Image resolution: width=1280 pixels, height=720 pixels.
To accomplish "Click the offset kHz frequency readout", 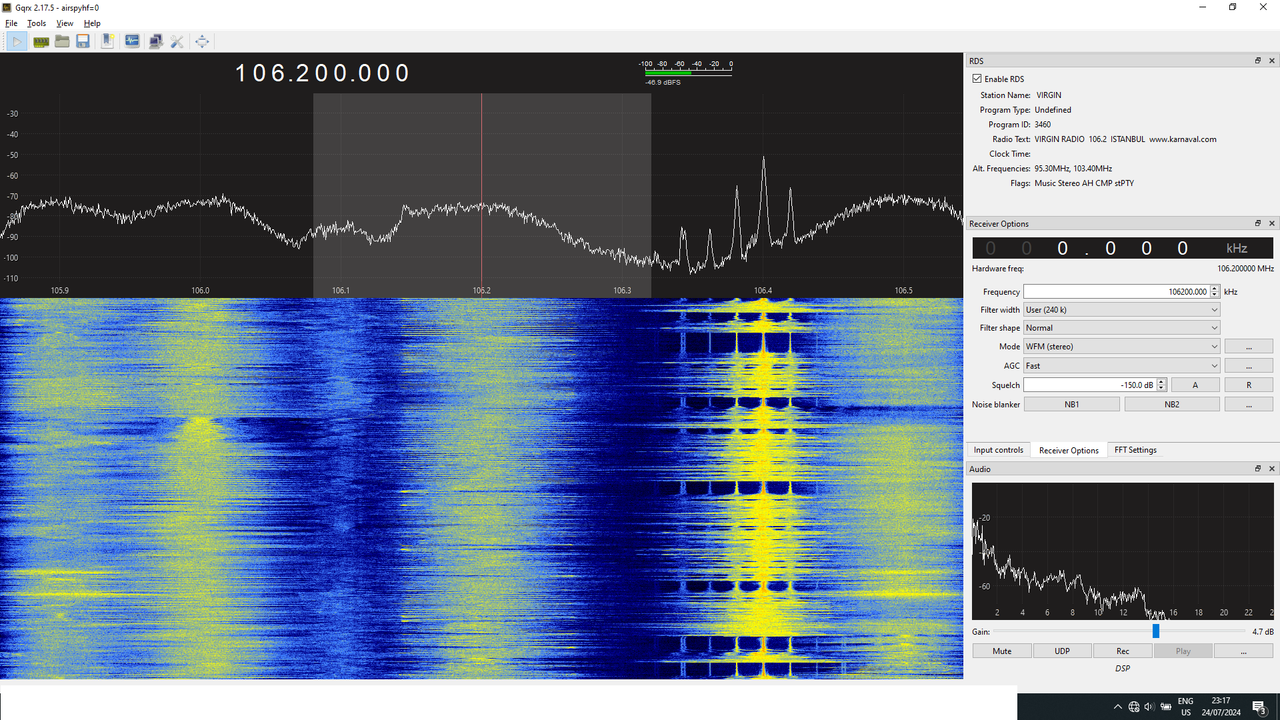I will point(1123,248).
